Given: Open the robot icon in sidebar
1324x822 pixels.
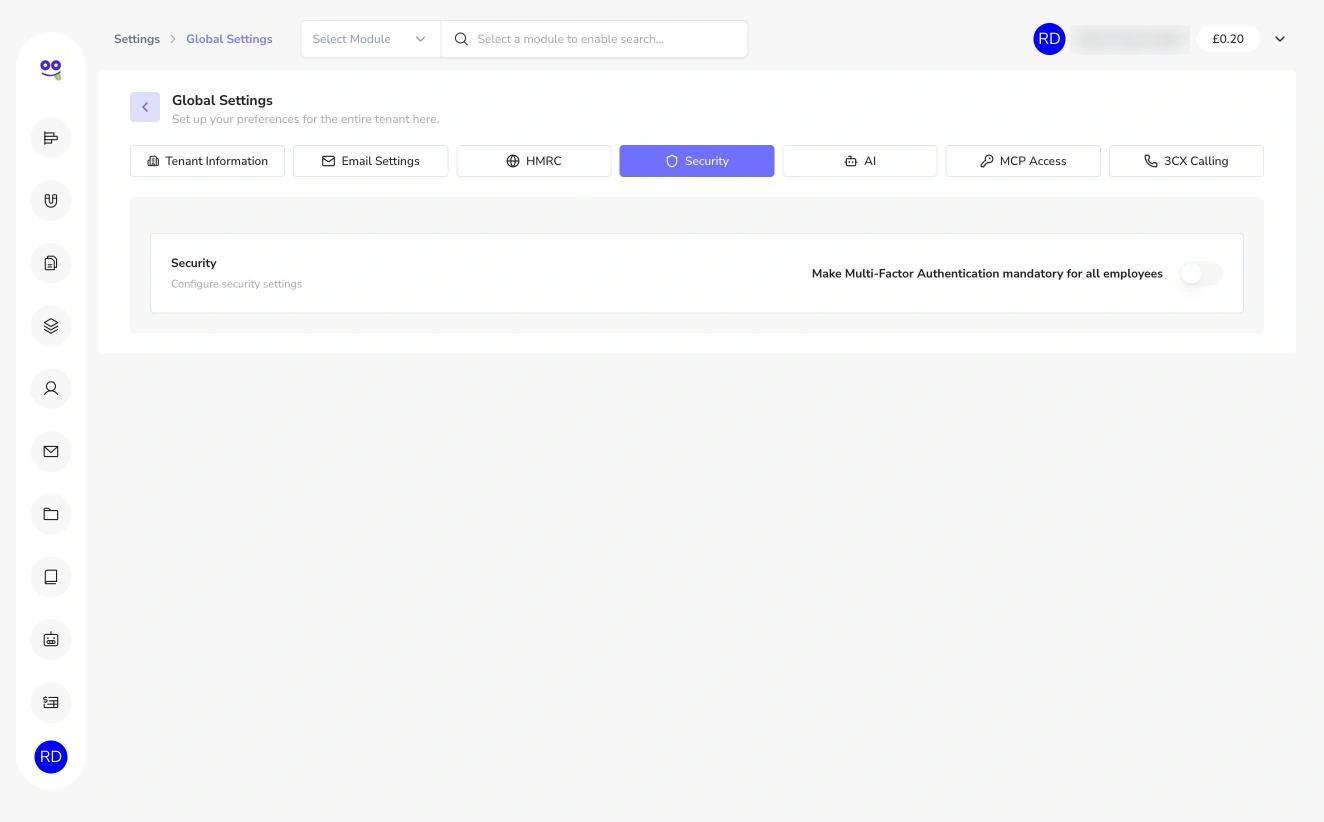Looking at the screenshot, I should pyautogui.click(x=51, y=639).
